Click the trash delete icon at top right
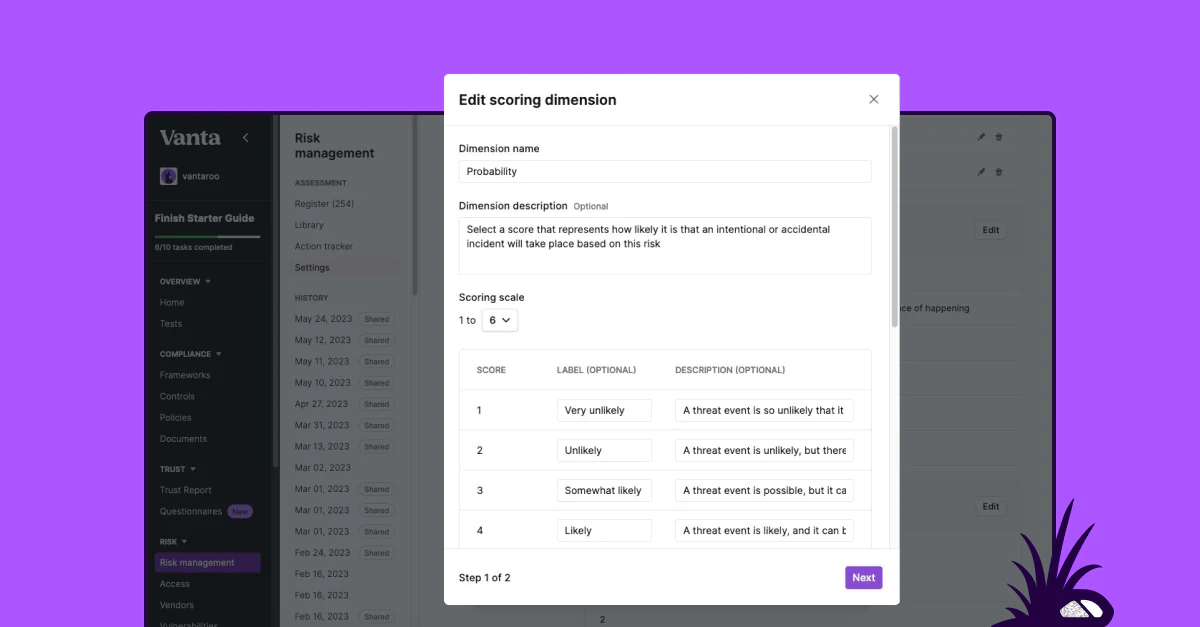The height and width of the screenshot is (627, 1200). (998, 135)
